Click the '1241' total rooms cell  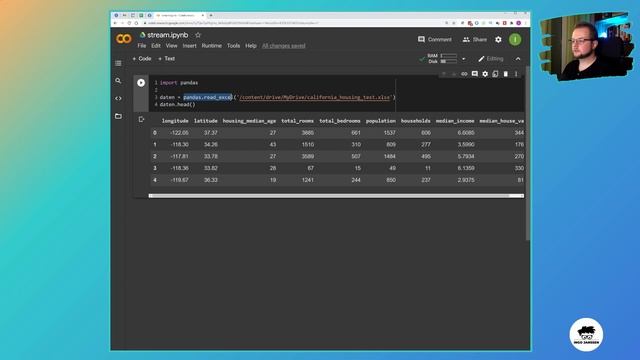(x=308, y=180)
